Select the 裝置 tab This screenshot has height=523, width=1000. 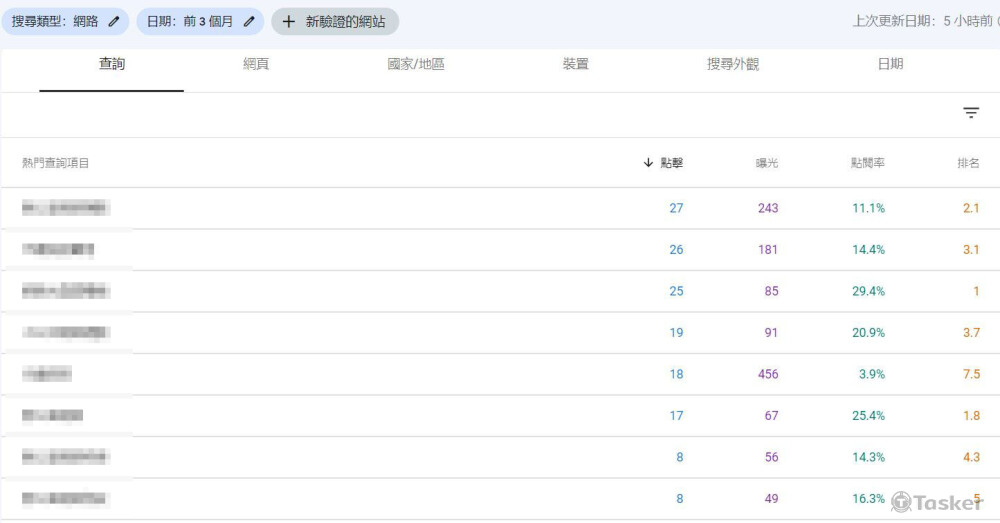(576, 64)
